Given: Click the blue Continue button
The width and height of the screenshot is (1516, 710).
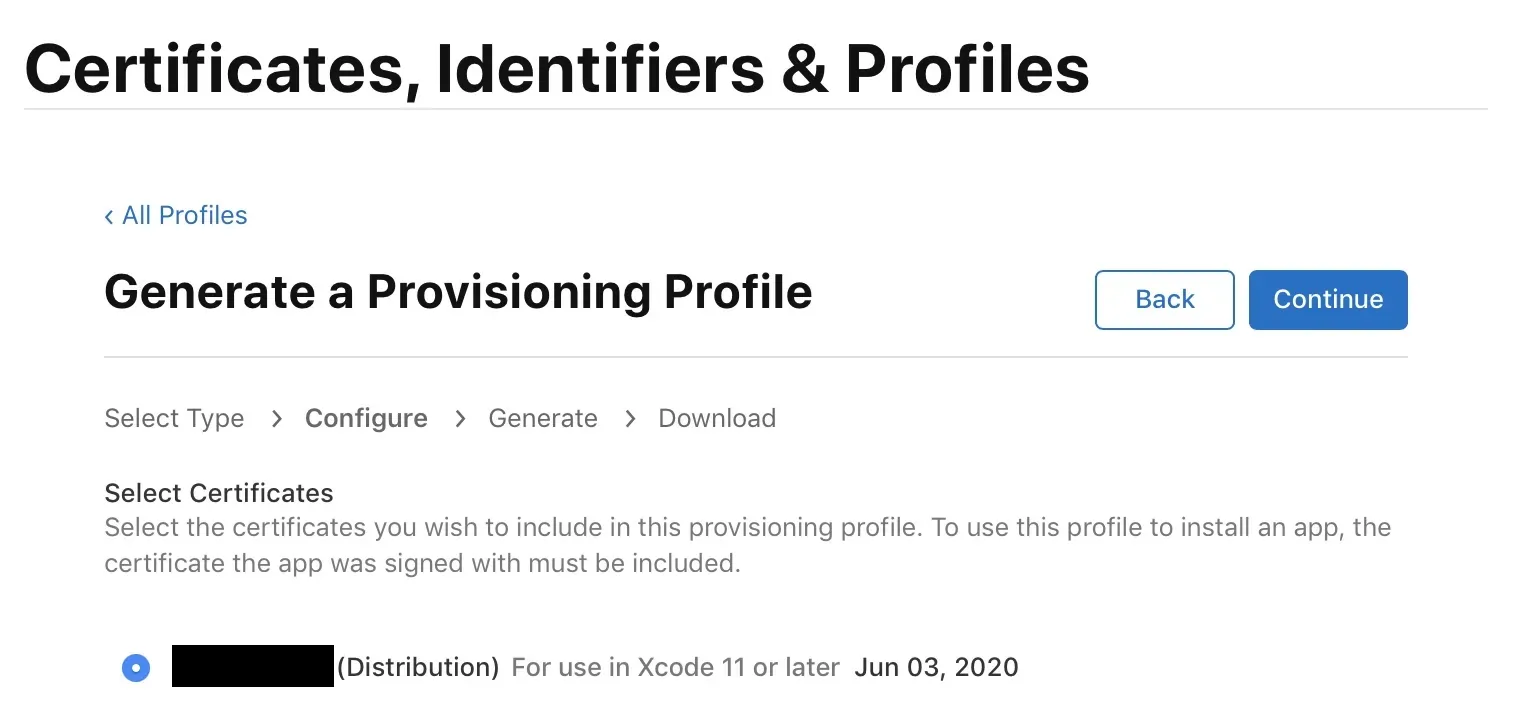Looking at the screenshot, I should (x=1327, y=299).
